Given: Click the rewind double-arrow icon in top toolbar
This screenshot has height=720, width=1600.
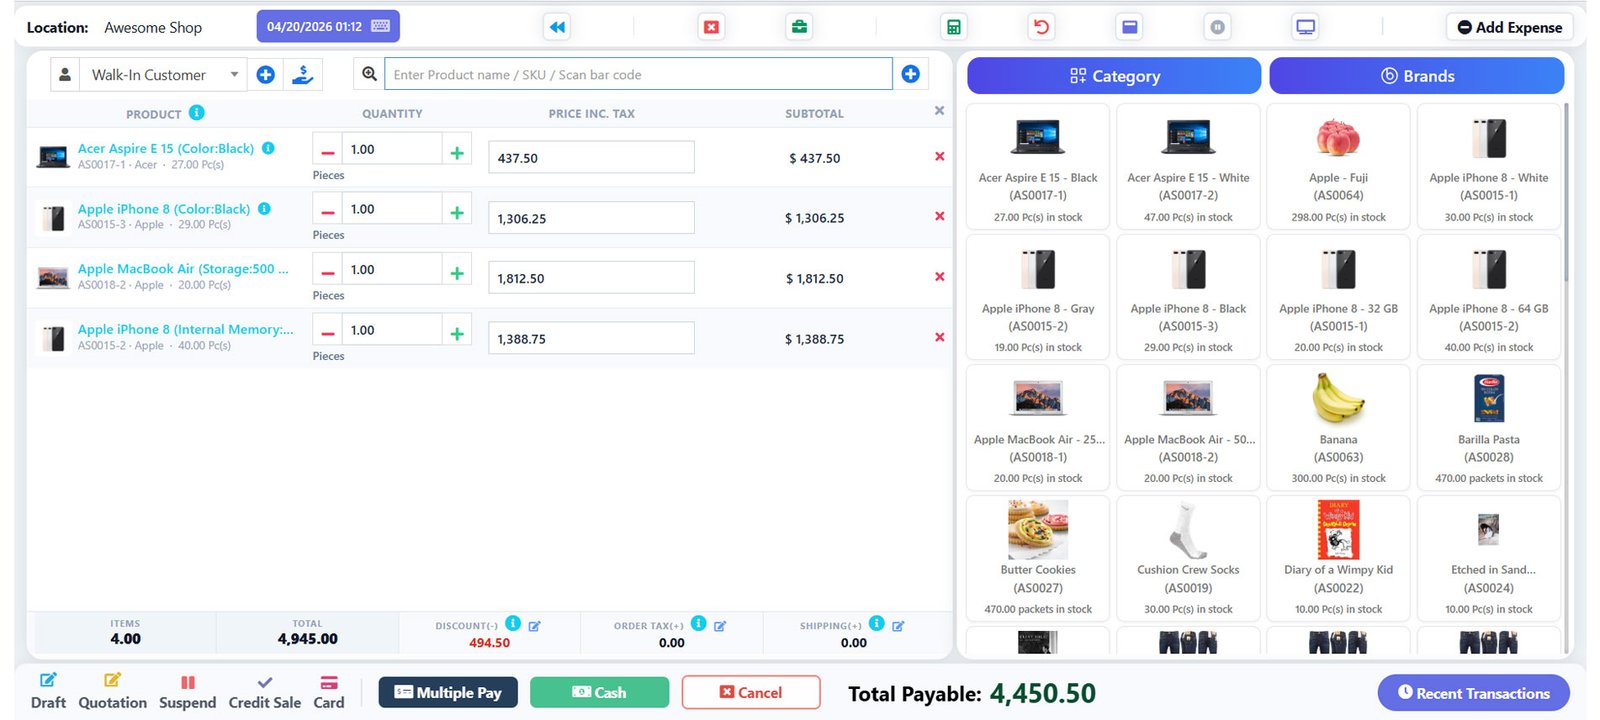Looking at the screenshot, I should pyautogui.click(x=557, y=27).
